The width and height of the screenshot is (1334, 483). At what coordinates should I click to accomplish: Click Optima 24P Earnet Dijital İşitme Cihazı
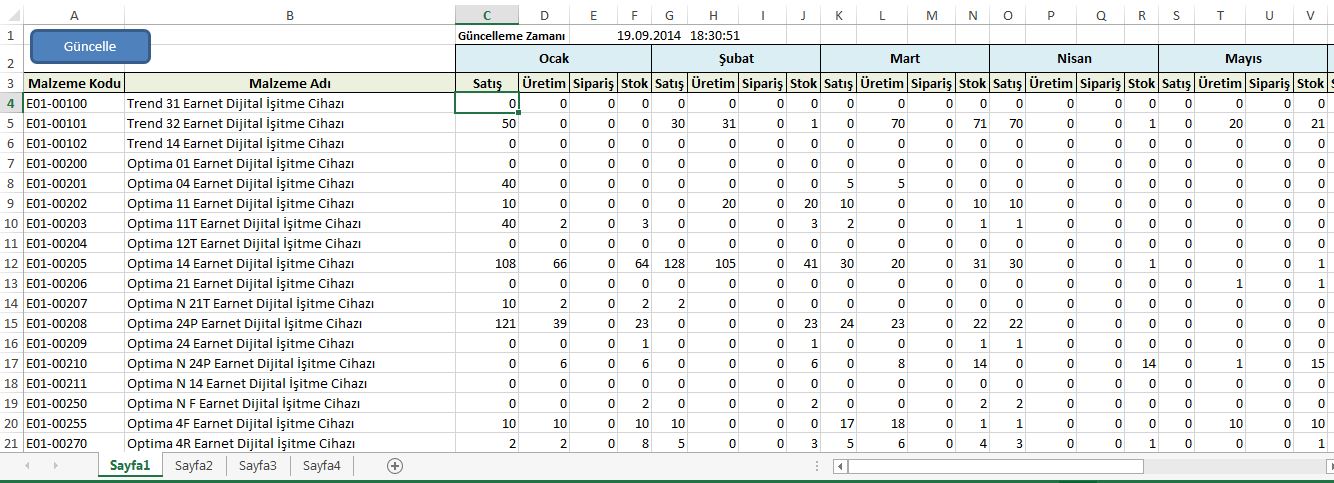(290, 323)
